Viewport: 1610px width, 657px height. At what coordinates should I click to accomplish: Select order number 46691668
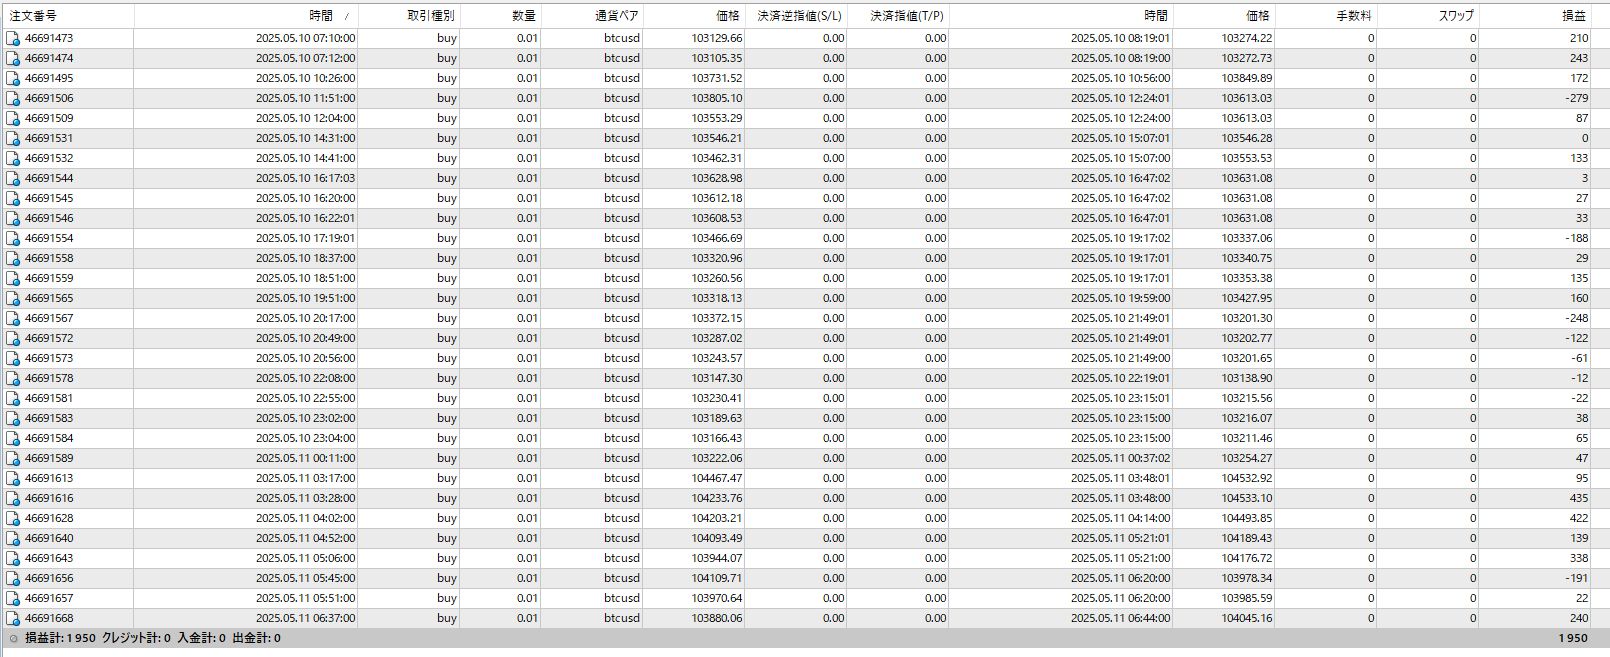tap(49, 618)
